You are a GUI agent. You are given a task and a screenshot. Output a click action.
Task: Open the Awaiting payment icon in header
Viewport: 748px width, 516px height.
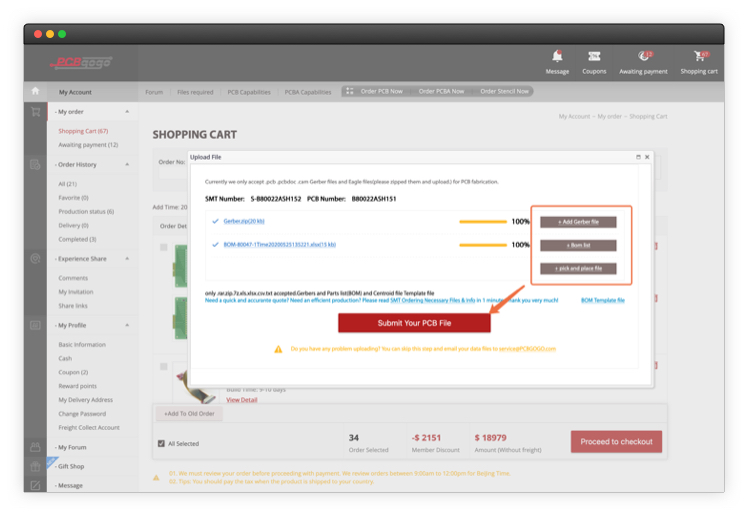pyautogui.click(x=644, y=56)
